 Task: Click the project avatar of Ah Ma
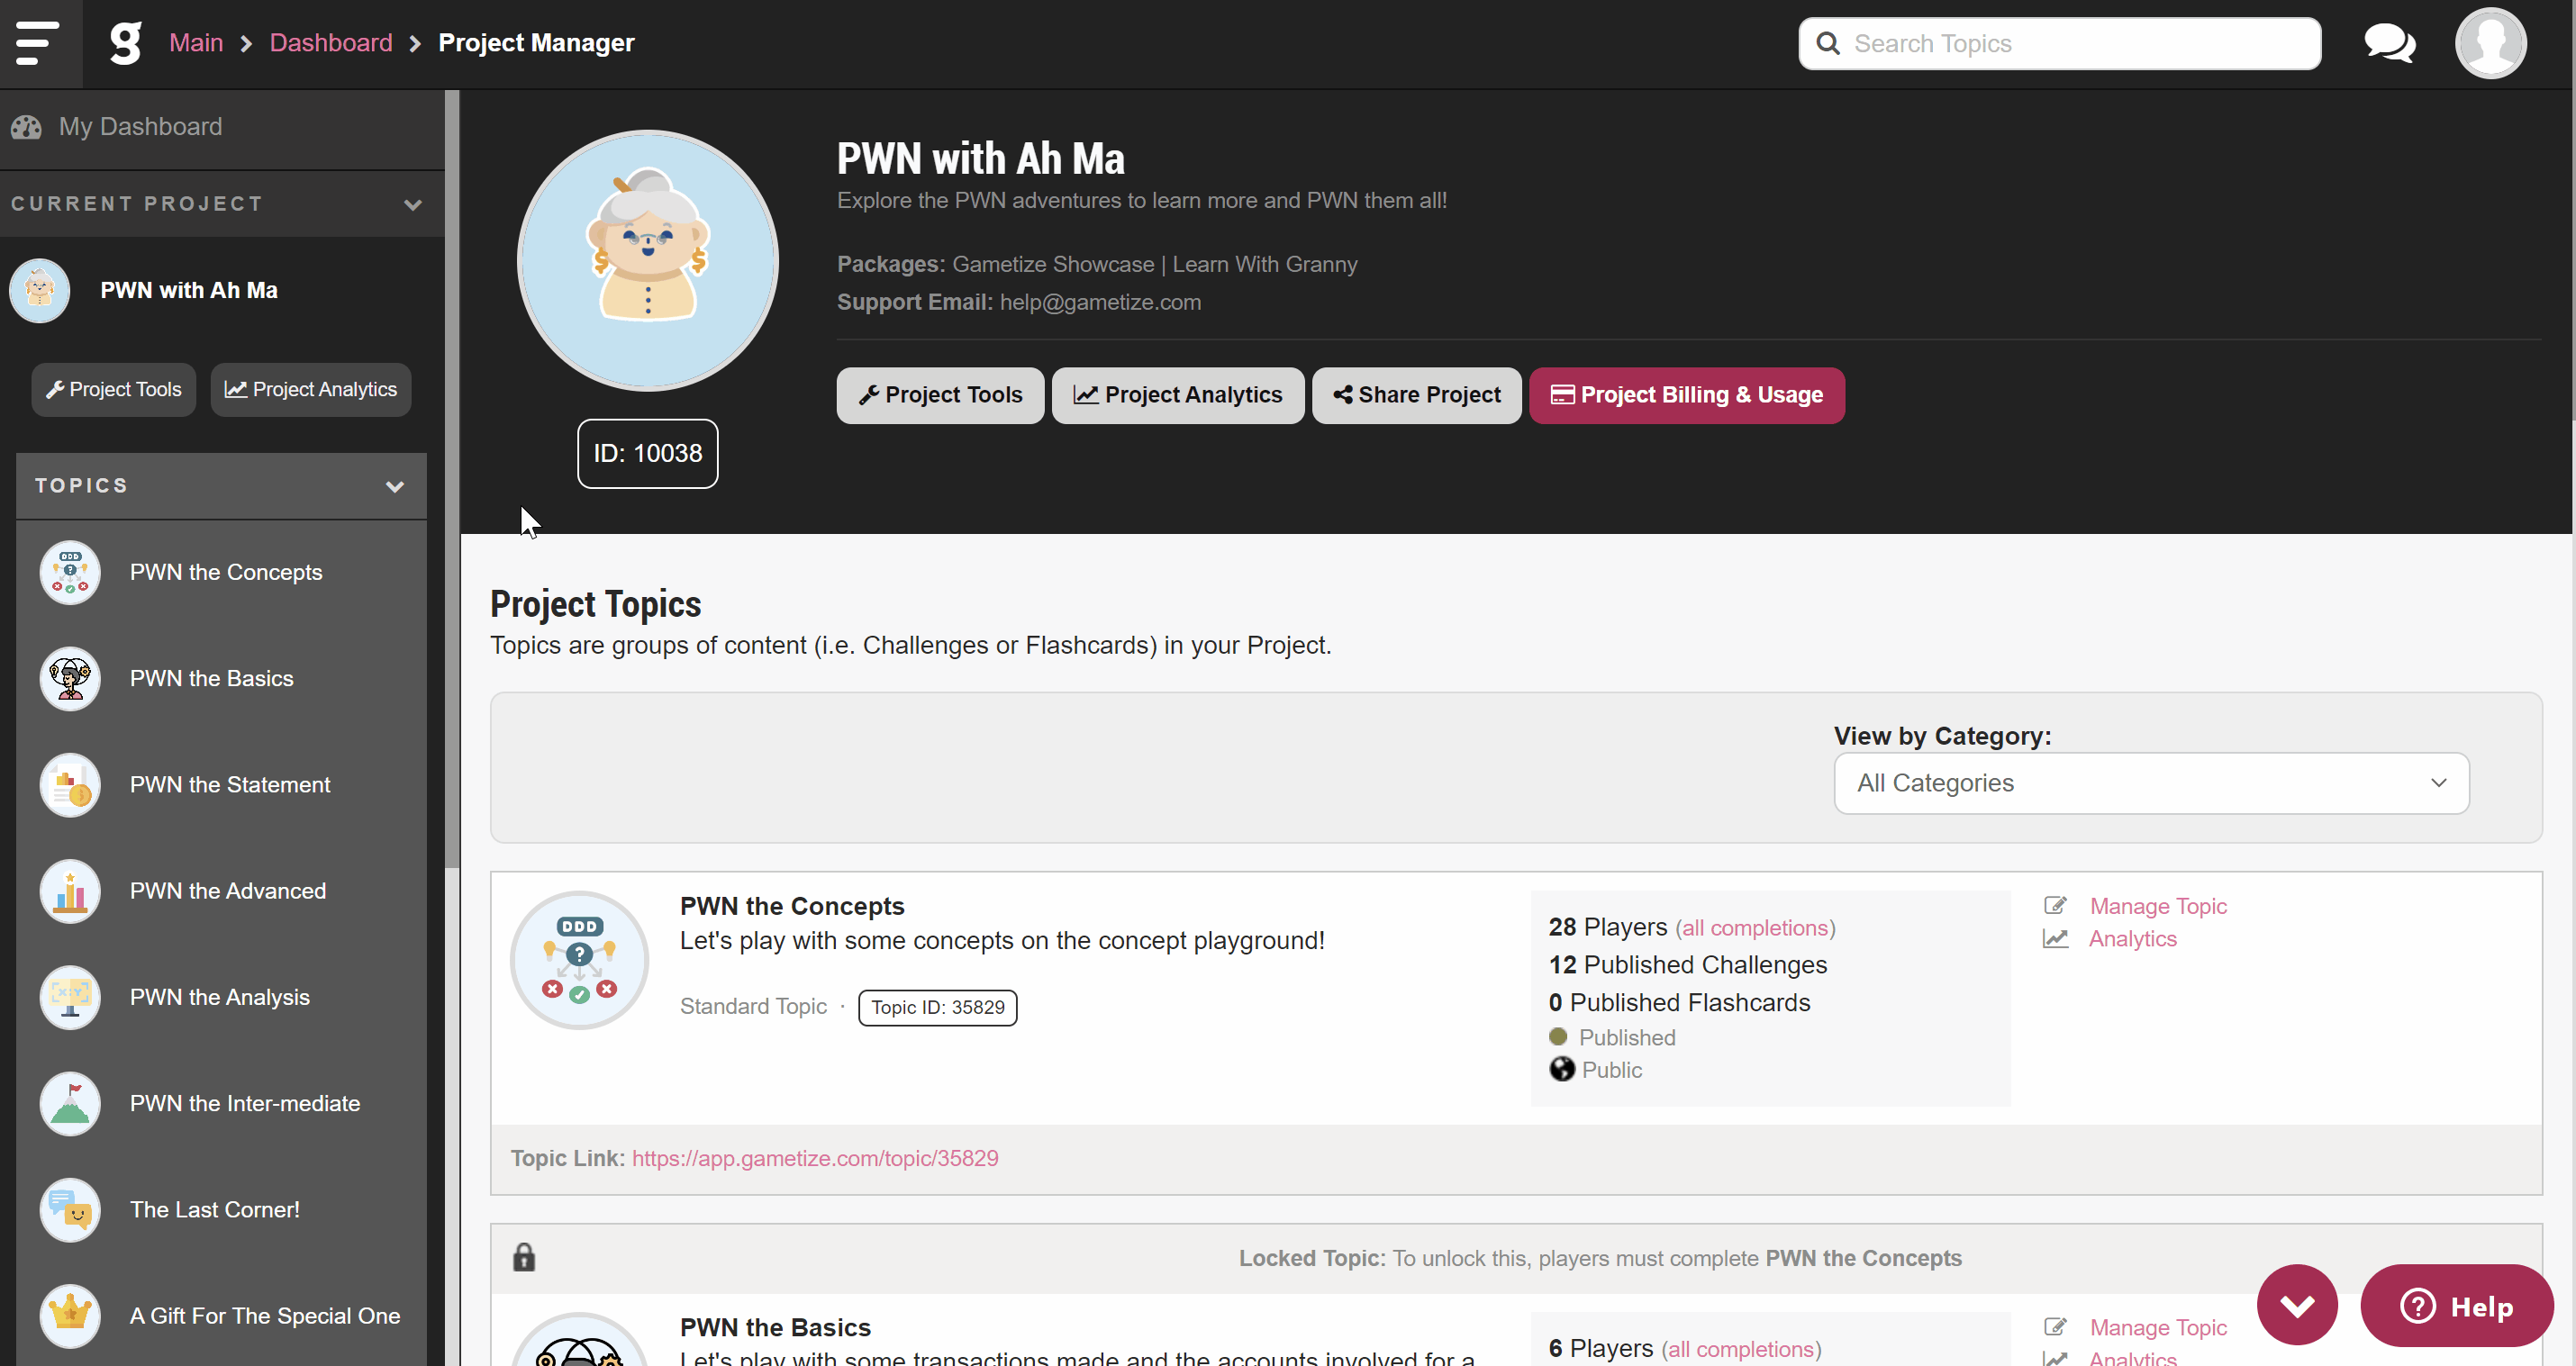coord(648,260)
